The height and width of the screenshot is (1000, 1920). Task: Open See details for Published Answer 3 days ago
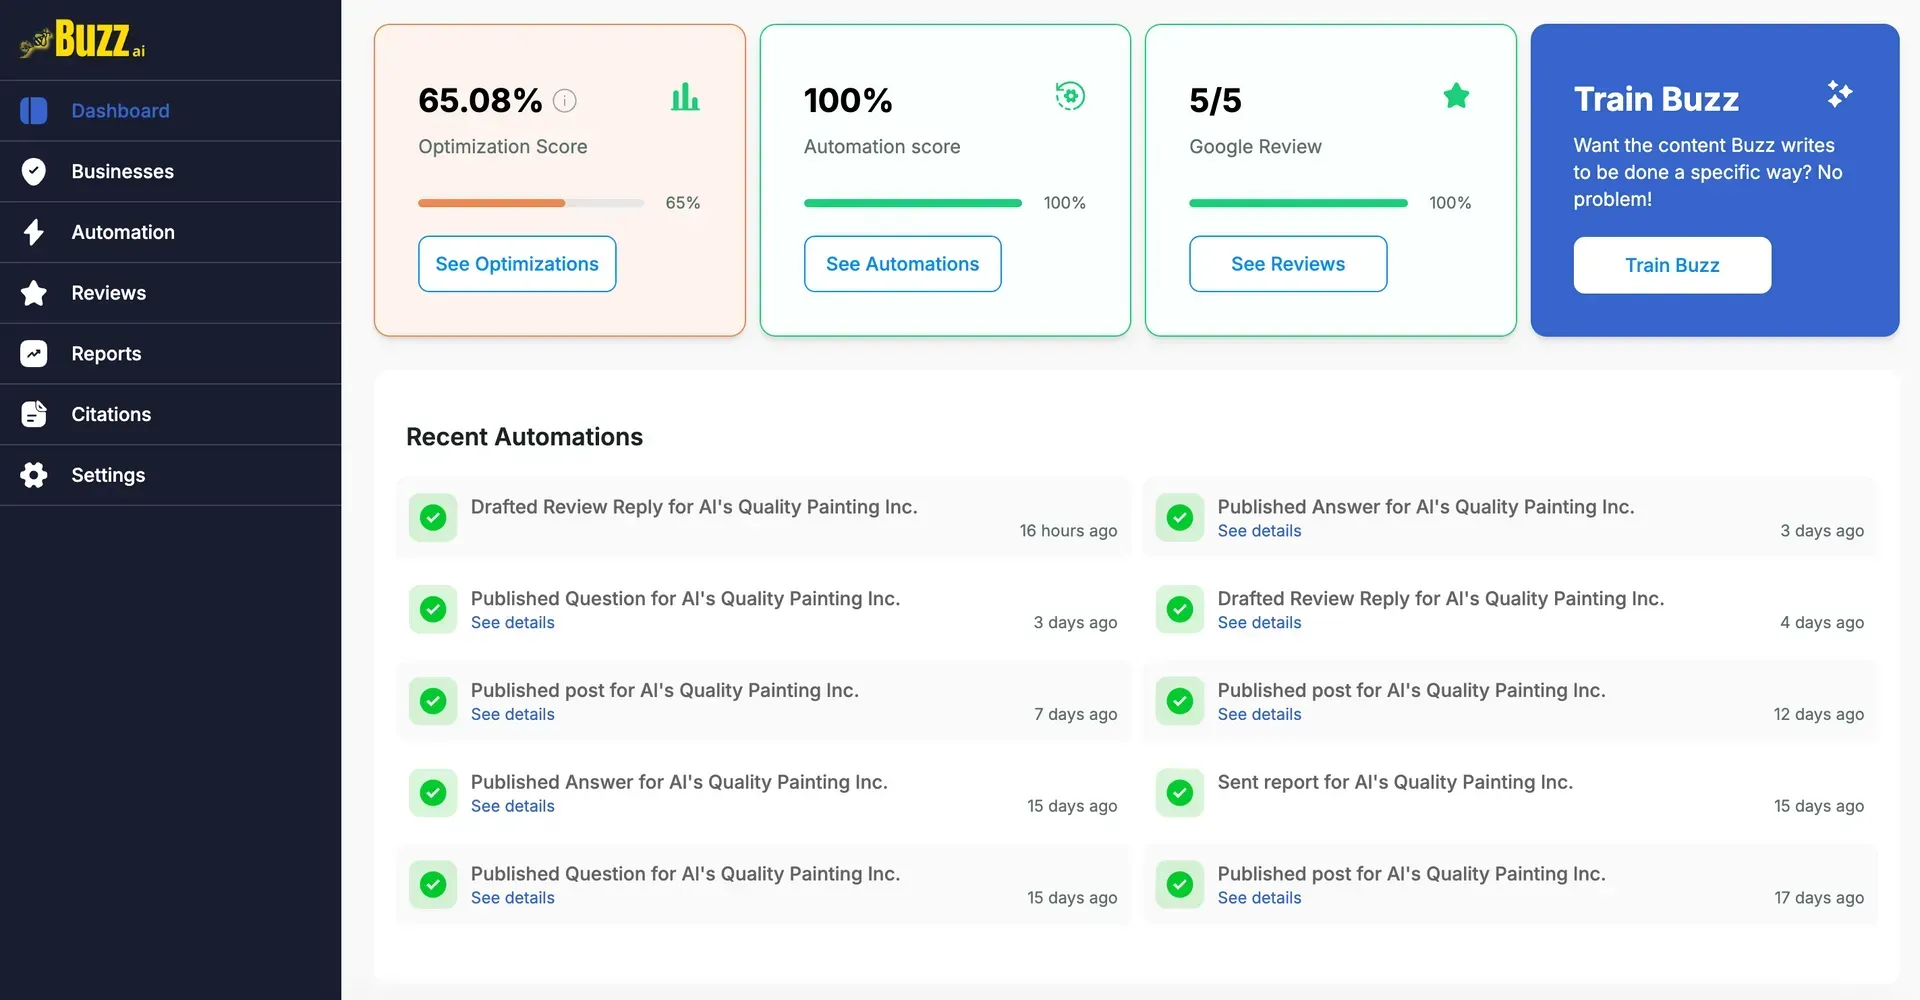pyautogui.click(x=1259, y=531)
